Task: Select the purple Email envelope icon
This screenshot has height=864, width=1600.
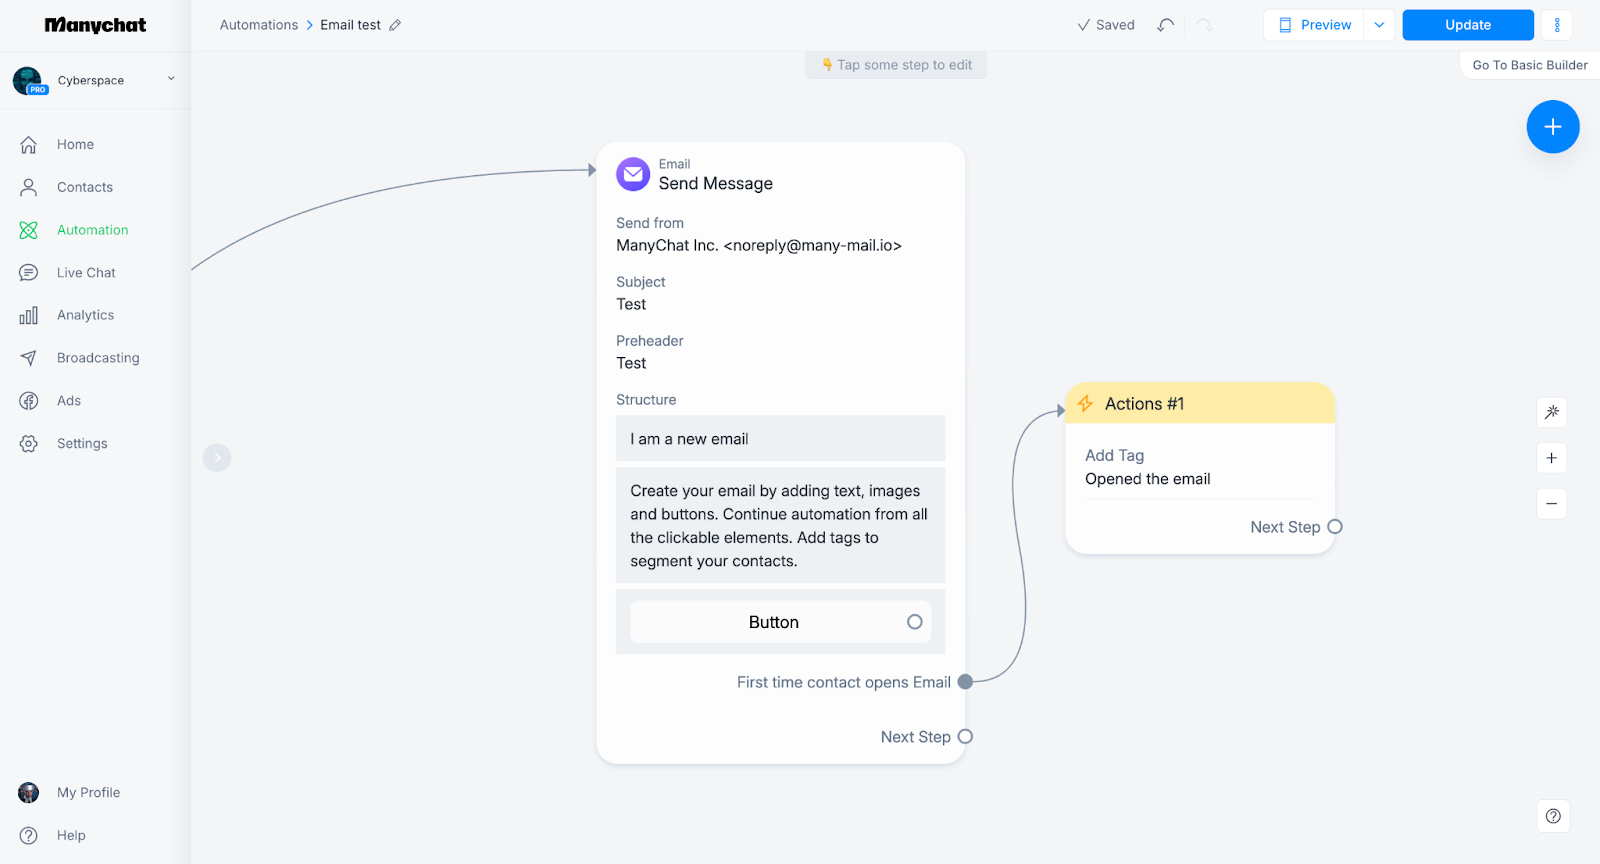Action: tap(633, 174)
